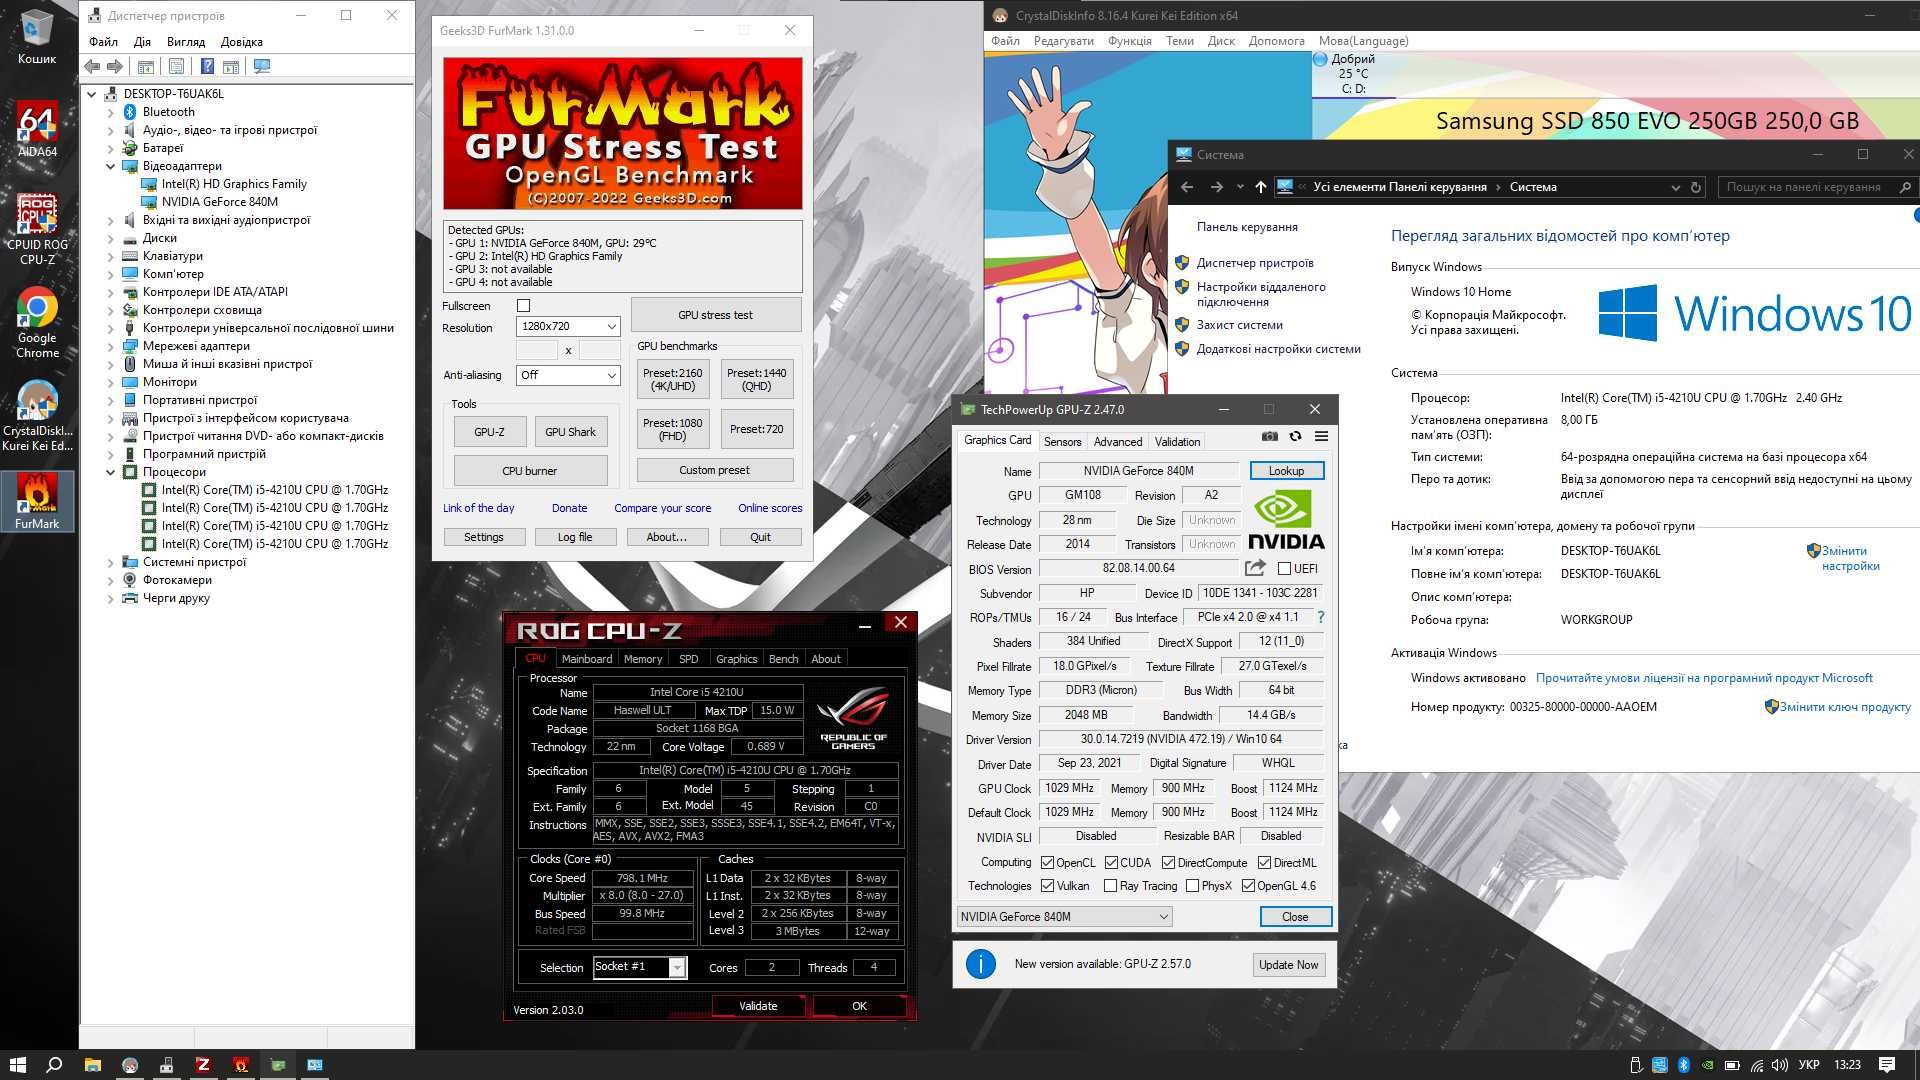Toggle the DirectCompute checkbox in GPU-Z
The height and width of the screenshot is (1080, 1920).
pos(1168,862)
